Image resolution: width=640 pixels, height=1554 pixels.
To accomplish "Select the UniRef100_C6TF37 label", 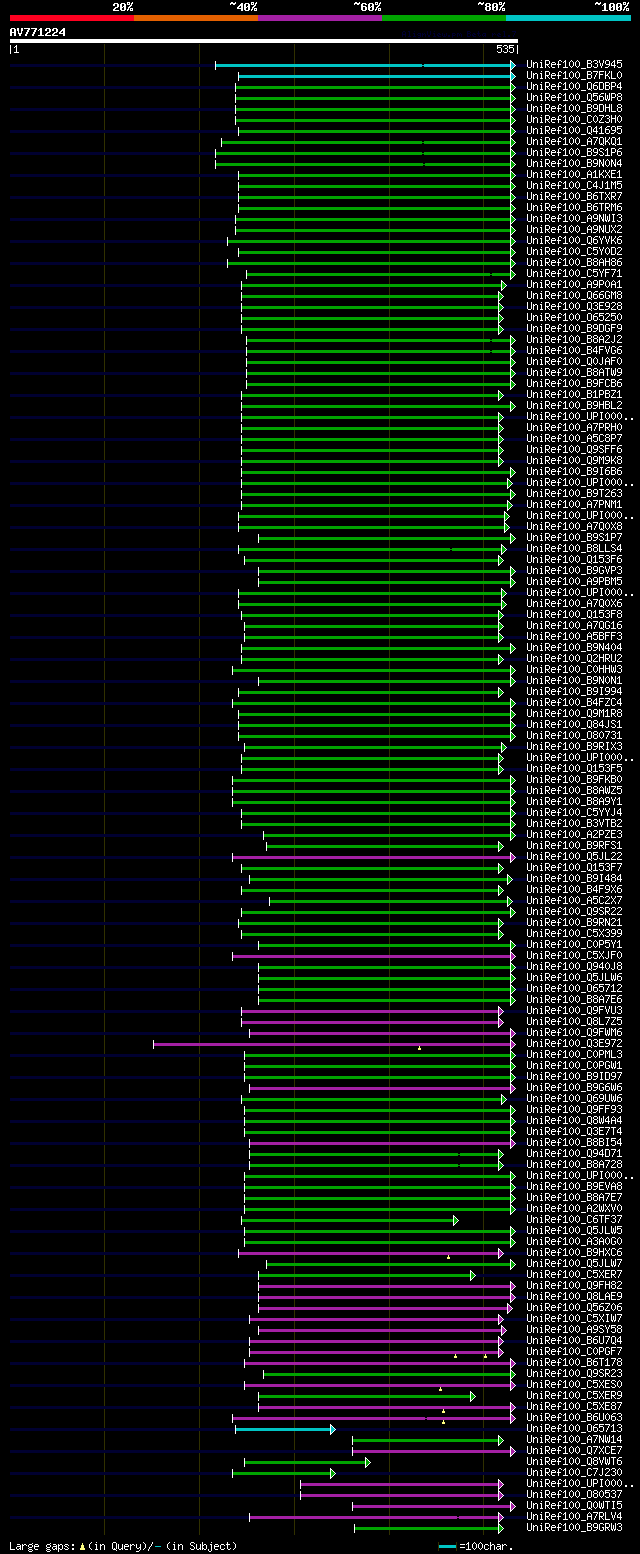I will click(x=574, y=1219).
